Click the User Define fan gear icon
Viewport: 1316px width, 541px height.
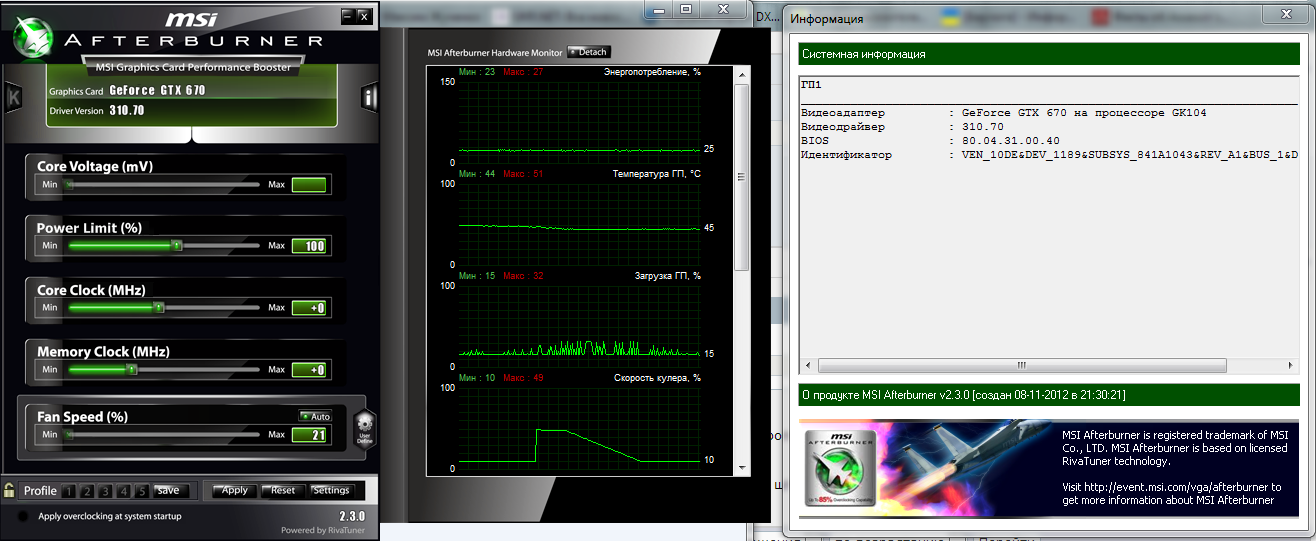364,427
